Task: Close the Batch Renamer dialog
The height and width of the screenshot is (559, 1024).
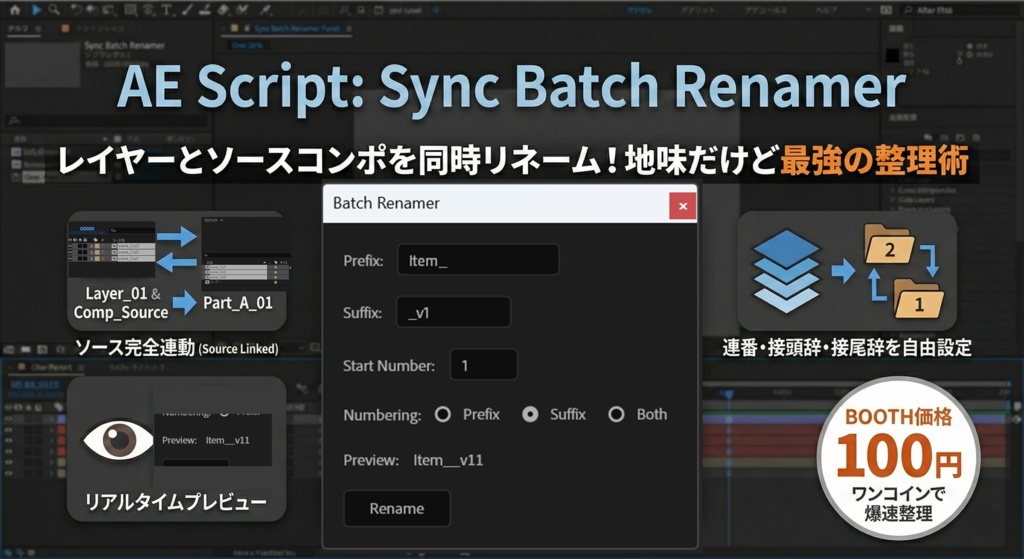Action: (682, 206)
